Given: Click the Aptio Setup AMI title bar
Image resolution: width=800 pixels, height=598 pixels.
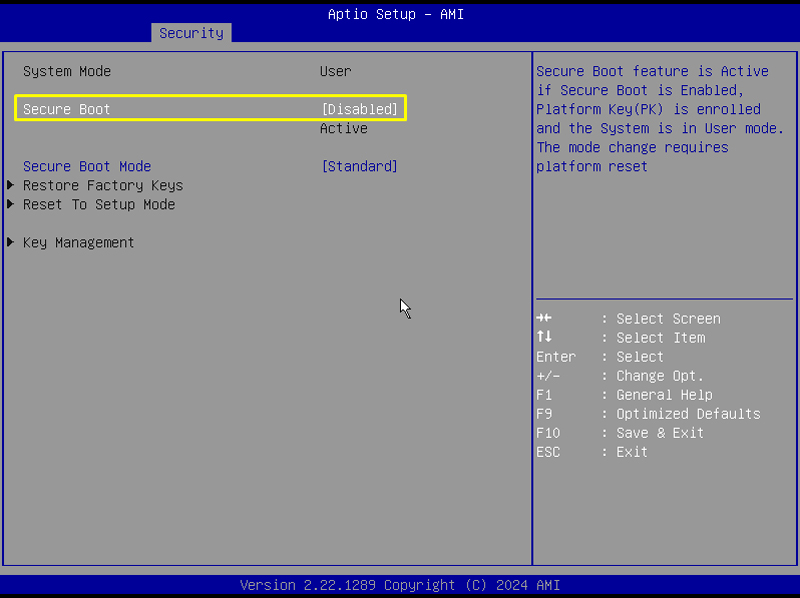Looking at the screenshot, I should pos(396,14).
